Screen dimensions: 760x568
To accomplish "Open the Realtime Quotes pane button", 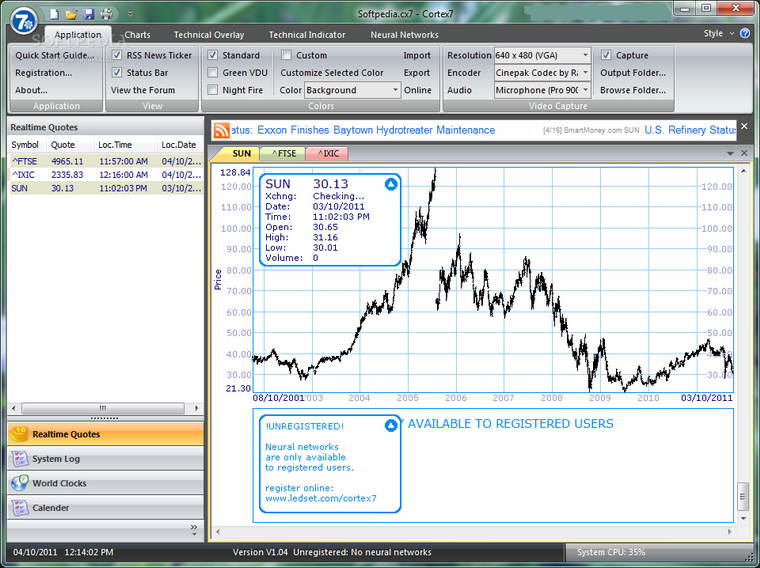I will (106, 434).
